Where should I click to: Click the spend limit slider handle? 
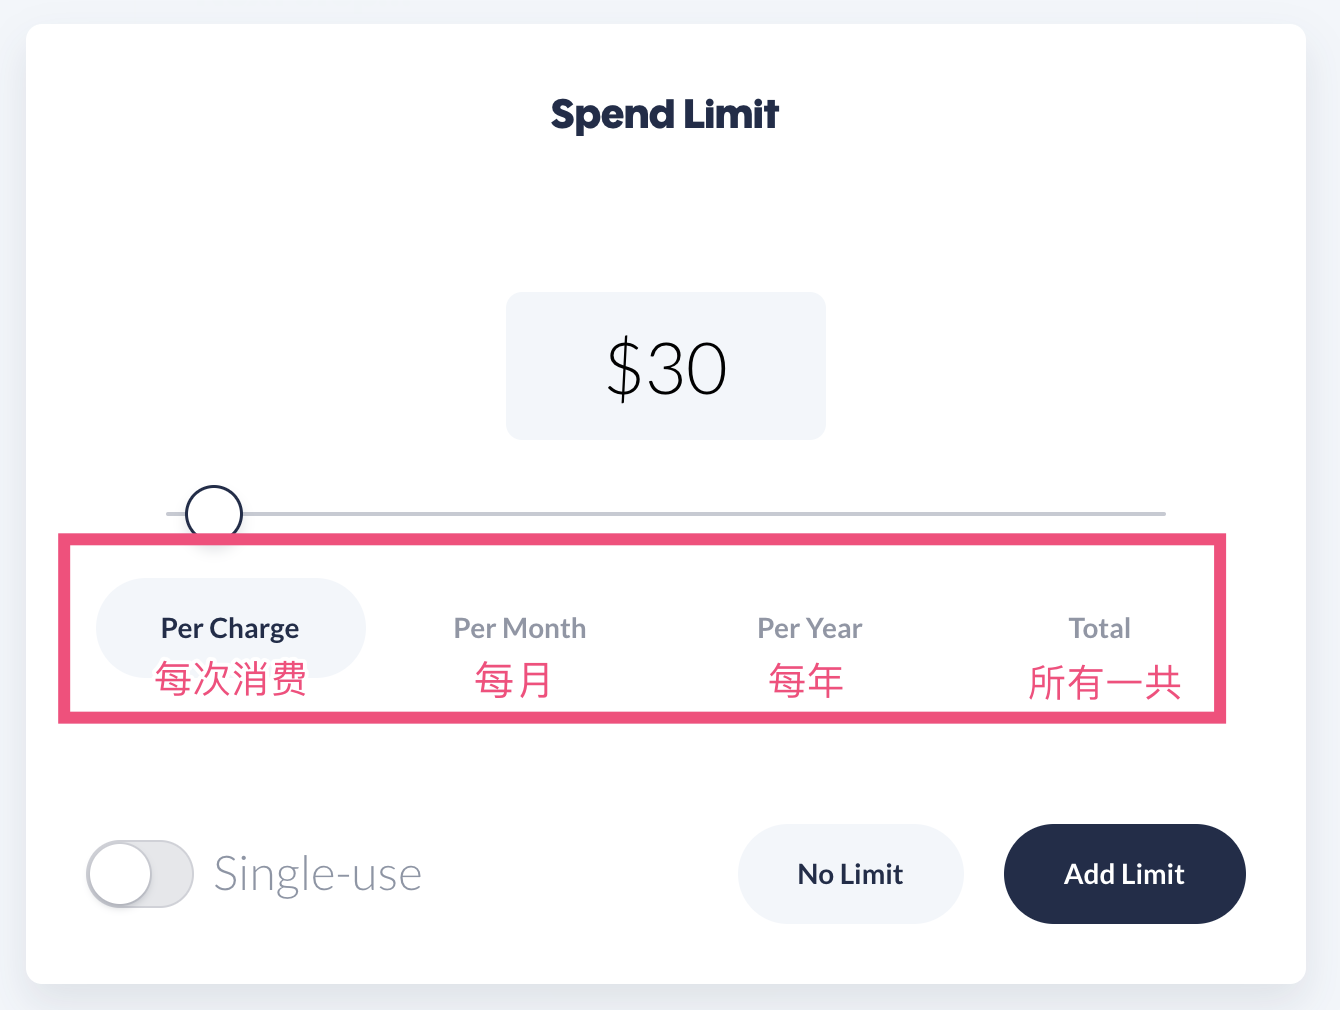pyautogui.click(x=212, y=512)
